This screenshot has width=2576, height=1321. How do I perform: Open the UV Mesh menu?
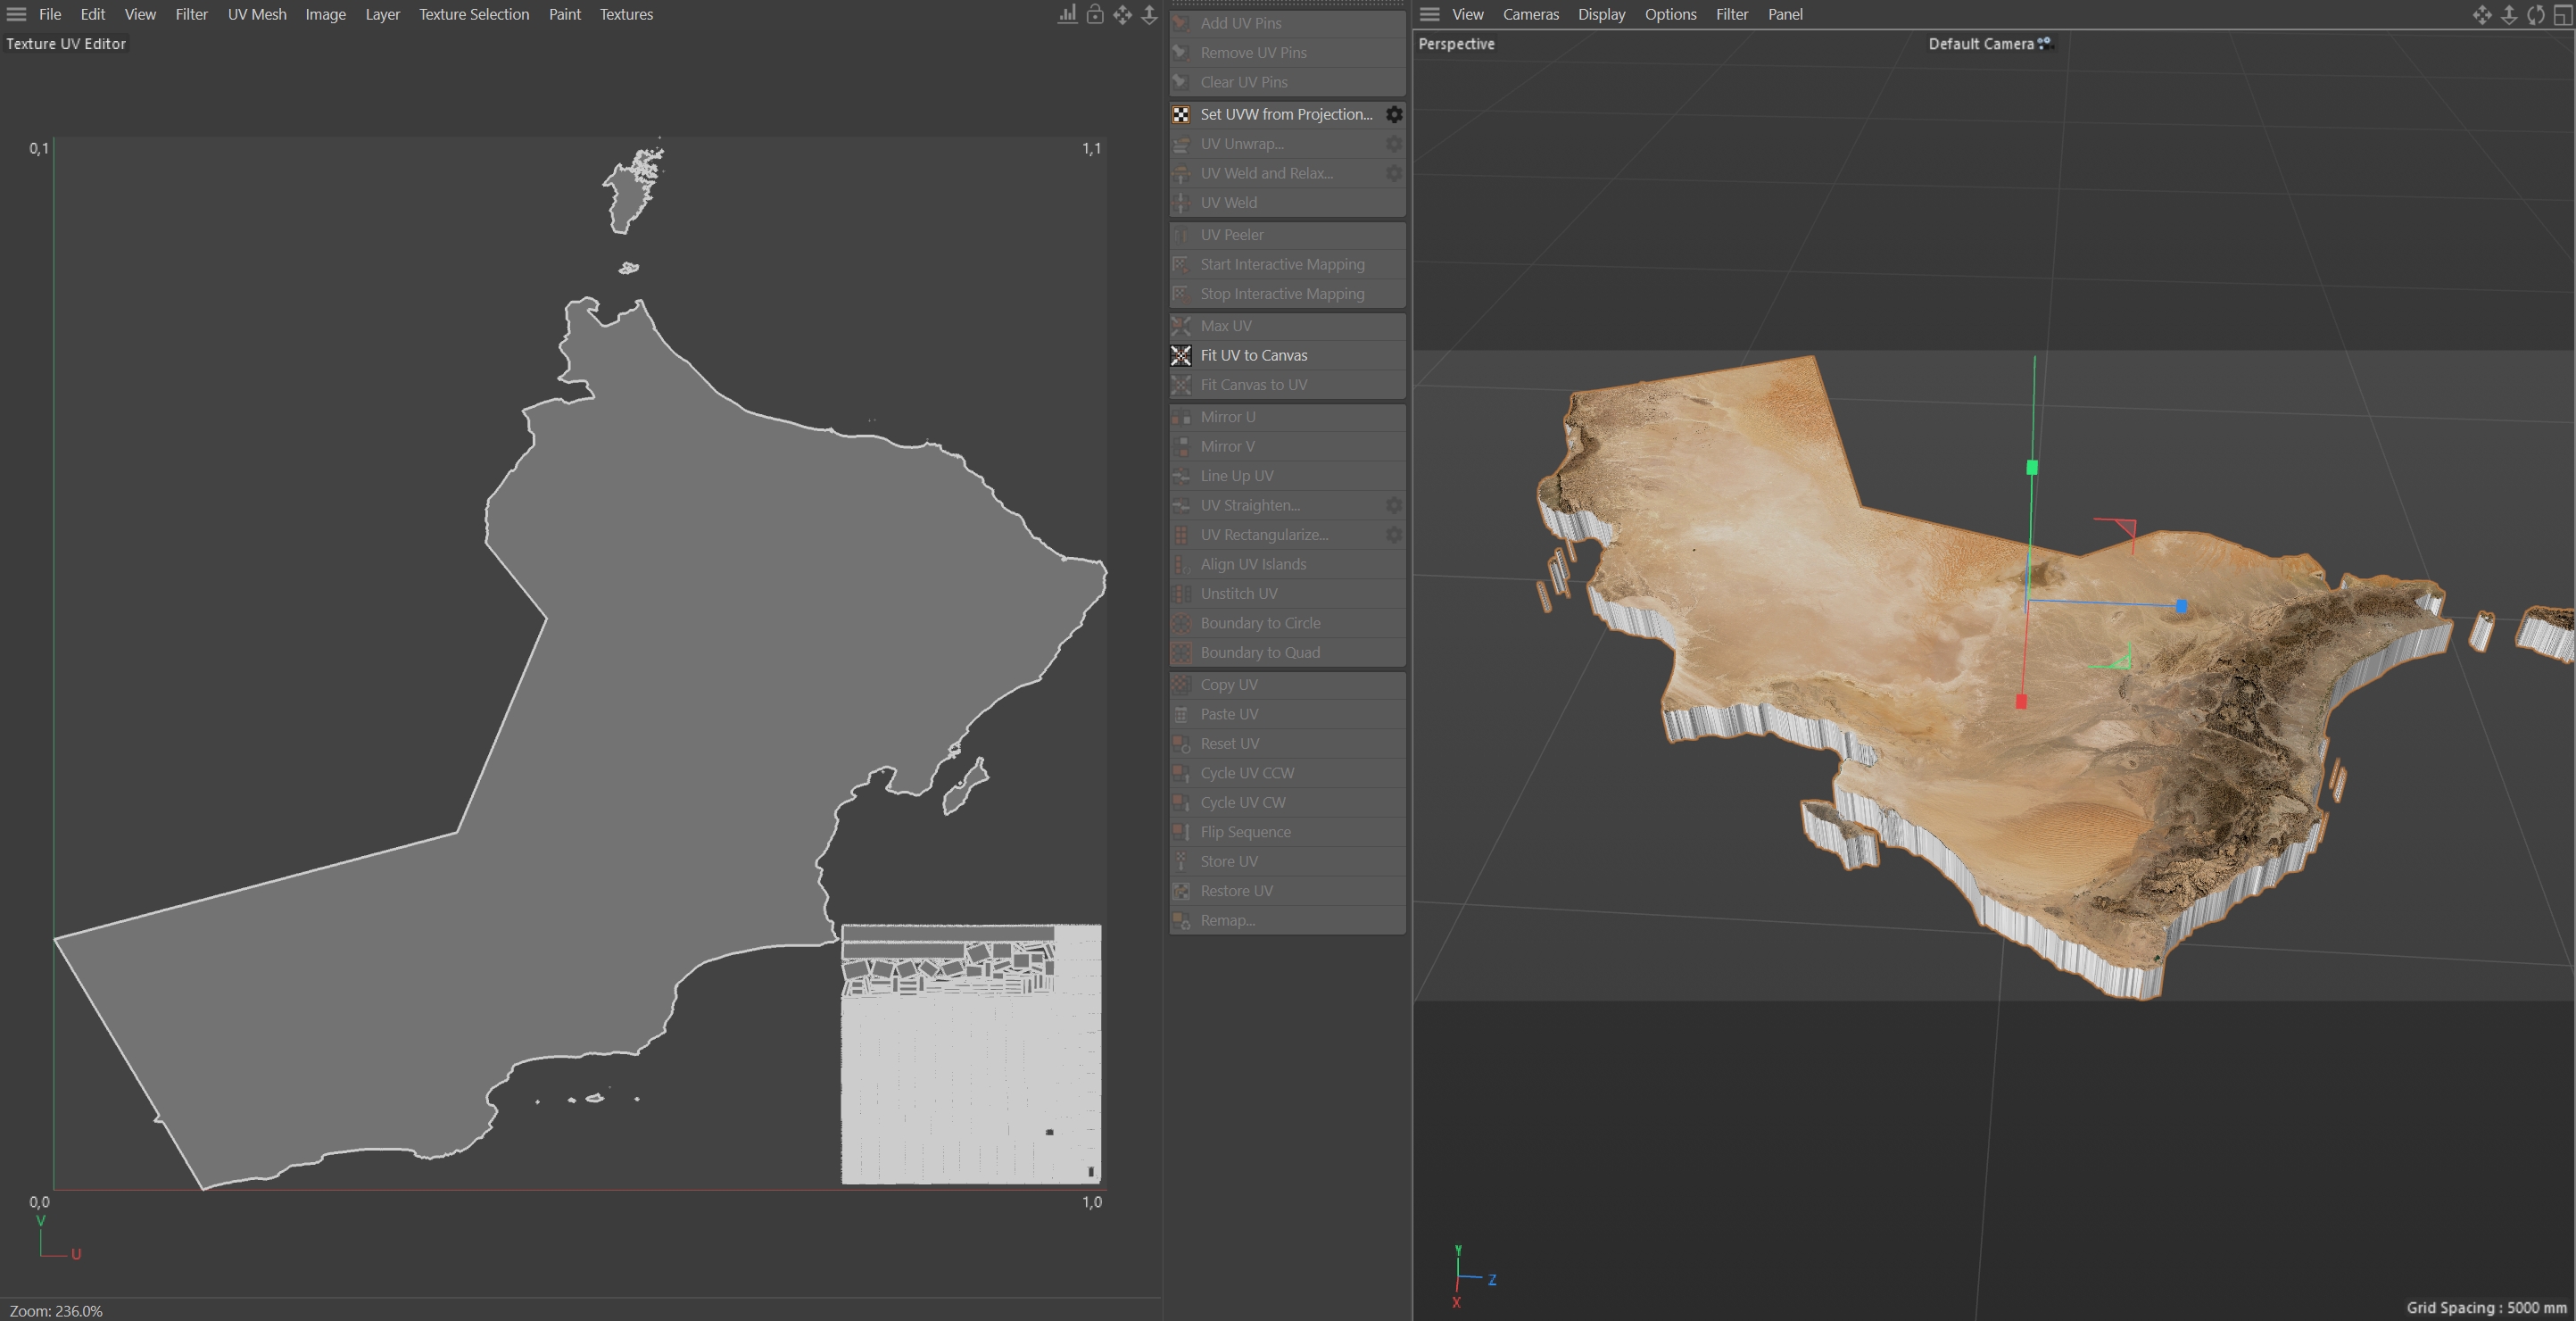point(256,14)
